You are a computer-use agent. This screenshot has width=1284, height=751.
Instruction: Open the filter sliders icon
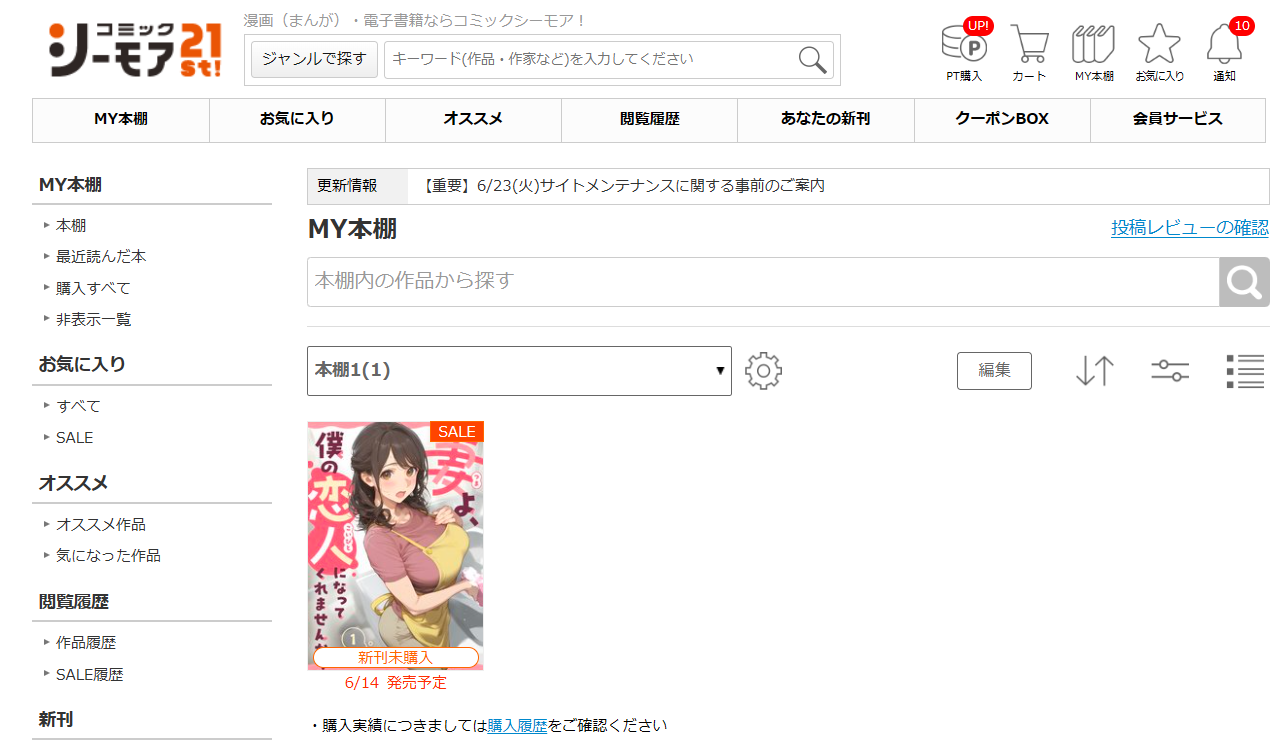coord(1170,371)
